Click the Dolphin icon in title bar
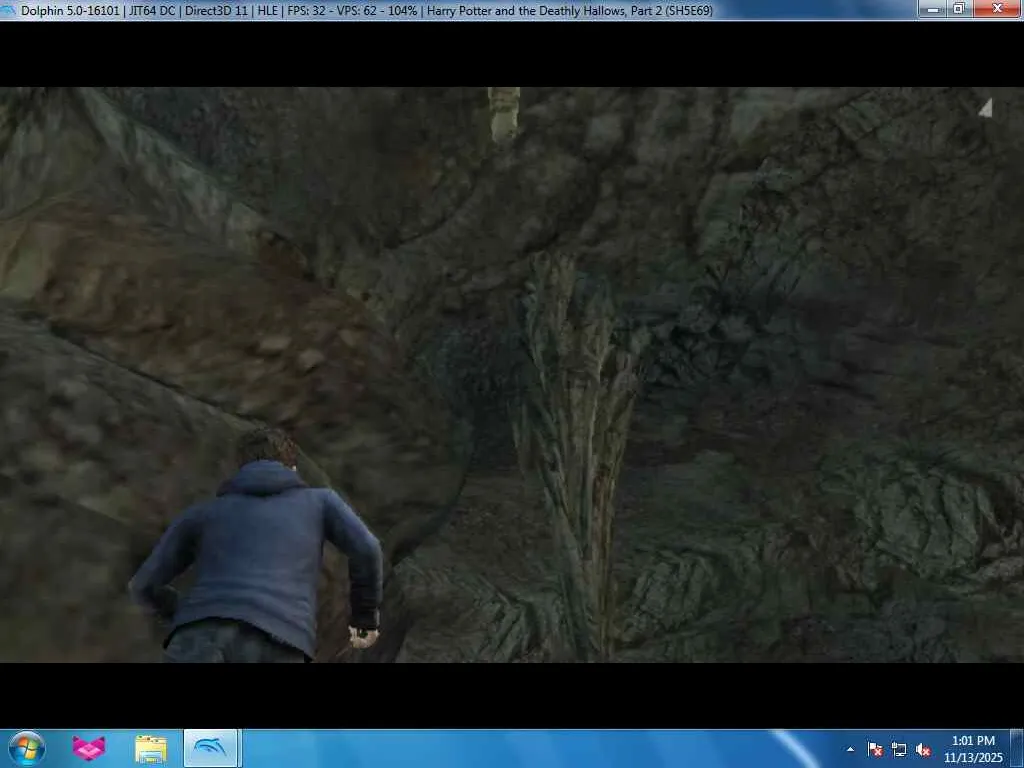Viewport: 1024px width, 768px height. click(7, 10)
